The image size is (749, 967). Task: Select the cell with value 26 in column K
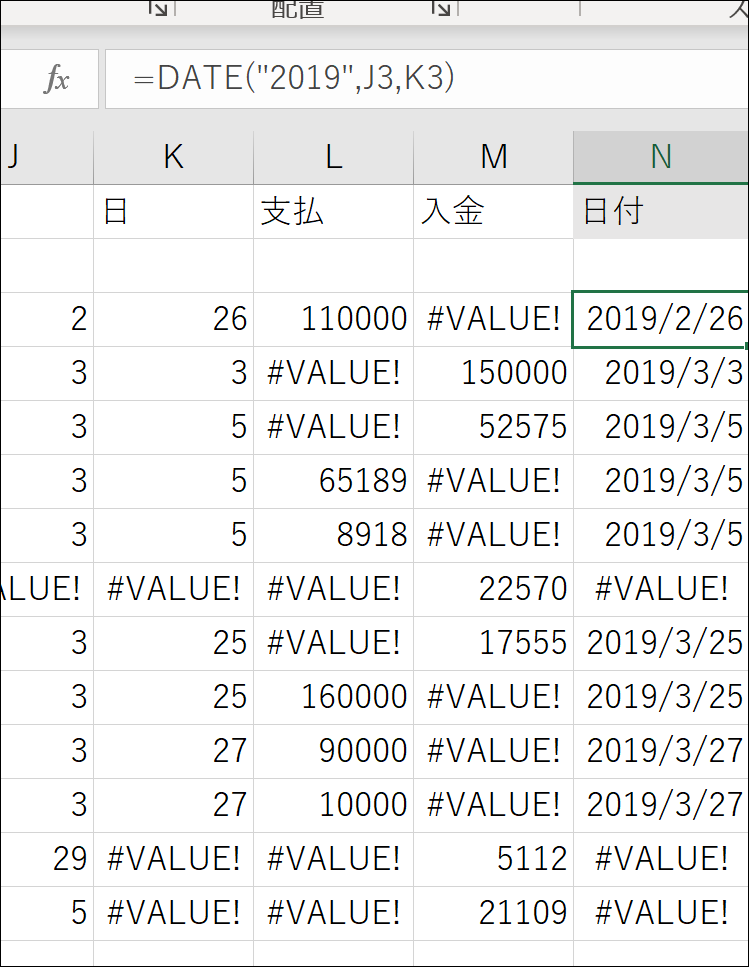pyautogui.click(x=173, y=319)
